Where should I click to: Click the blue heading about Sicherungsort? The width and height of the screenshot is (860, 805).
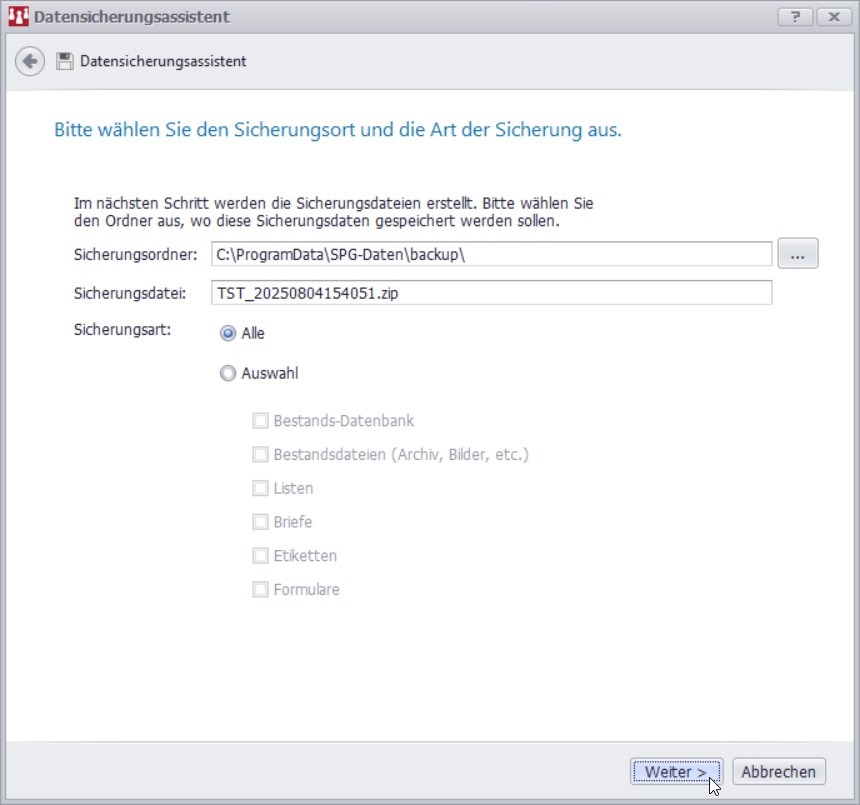(337, 131)
